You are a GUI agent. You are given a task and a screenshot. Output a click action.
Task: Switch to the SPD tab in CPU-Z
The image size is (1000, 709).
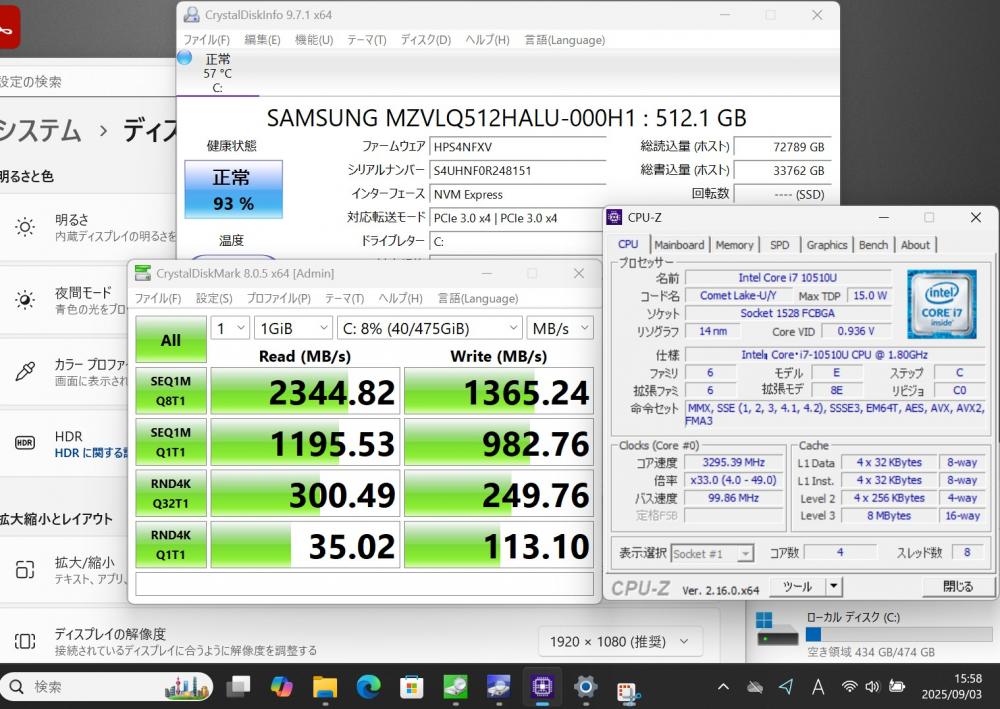click(779, 245)
